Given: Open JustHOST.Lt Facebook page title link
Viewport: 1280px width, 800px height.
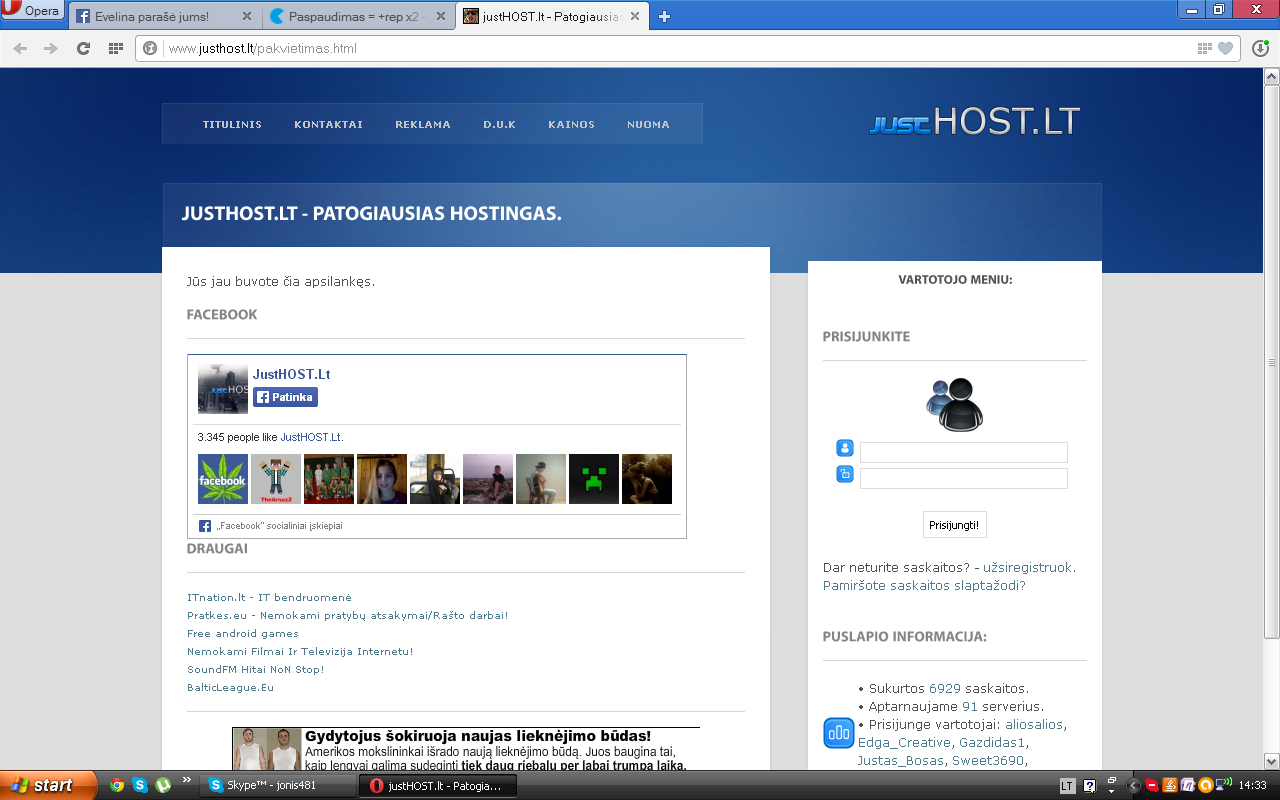Looking at the screenshot, I should pos(291,374).
